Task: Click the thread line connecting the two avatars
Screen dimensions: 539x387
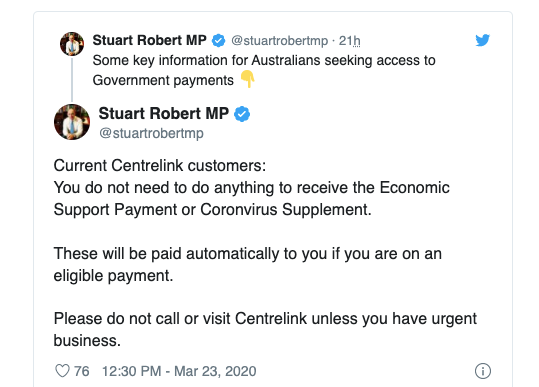Action: pyautogui.click(x=72, y=80)
